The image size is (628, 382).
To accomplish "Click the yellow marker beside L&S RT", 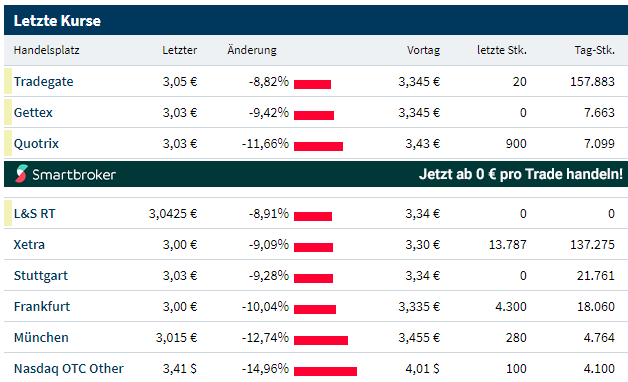I will point(8,213).
